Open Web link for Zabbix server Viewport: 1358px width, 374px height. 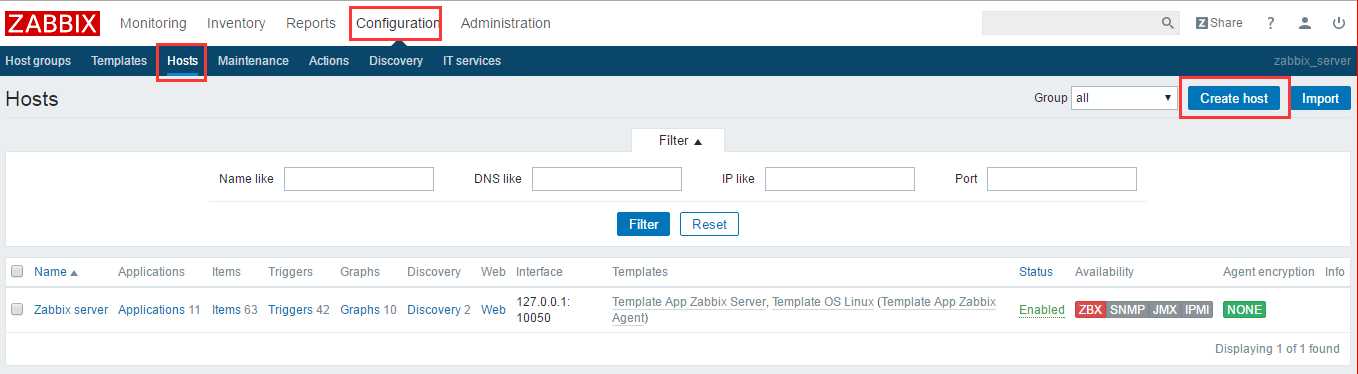pyautogui.click(x=493, y=310)
